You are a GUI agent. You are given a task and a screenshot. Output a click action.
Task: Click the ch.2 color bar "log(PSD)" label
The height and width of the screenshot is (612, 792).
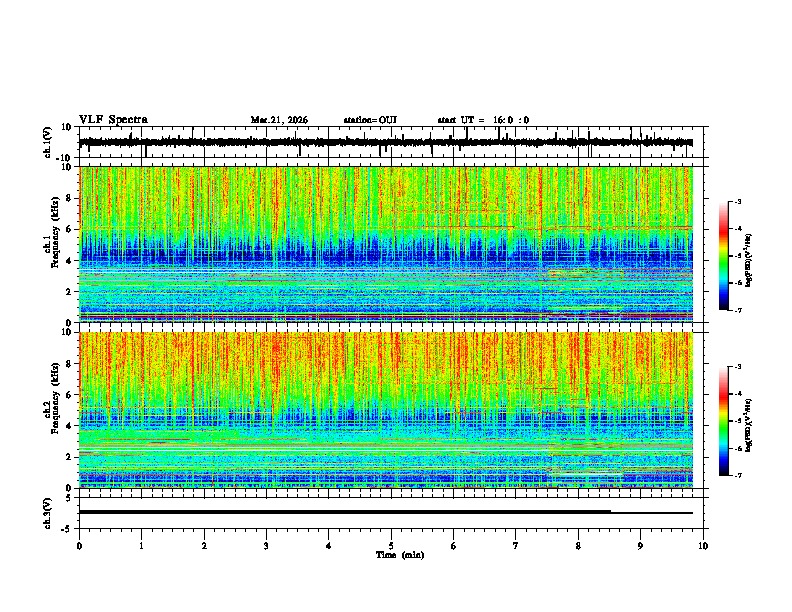click(x=749, y=425)
